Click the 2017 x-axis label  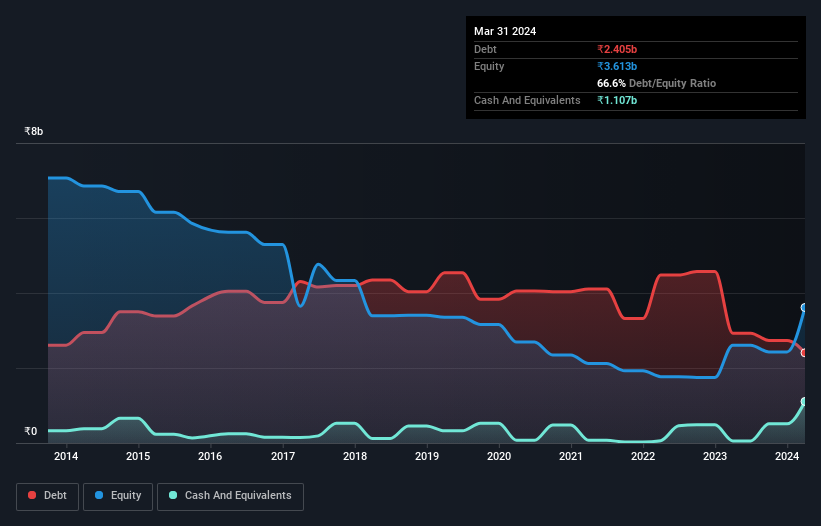pos(283,456)
